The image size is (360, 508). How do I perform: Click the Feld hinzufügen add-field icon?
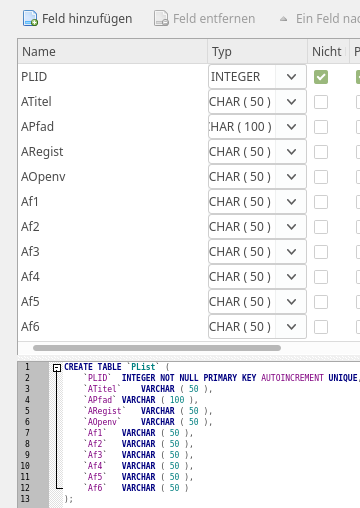(x=30, y=19)
